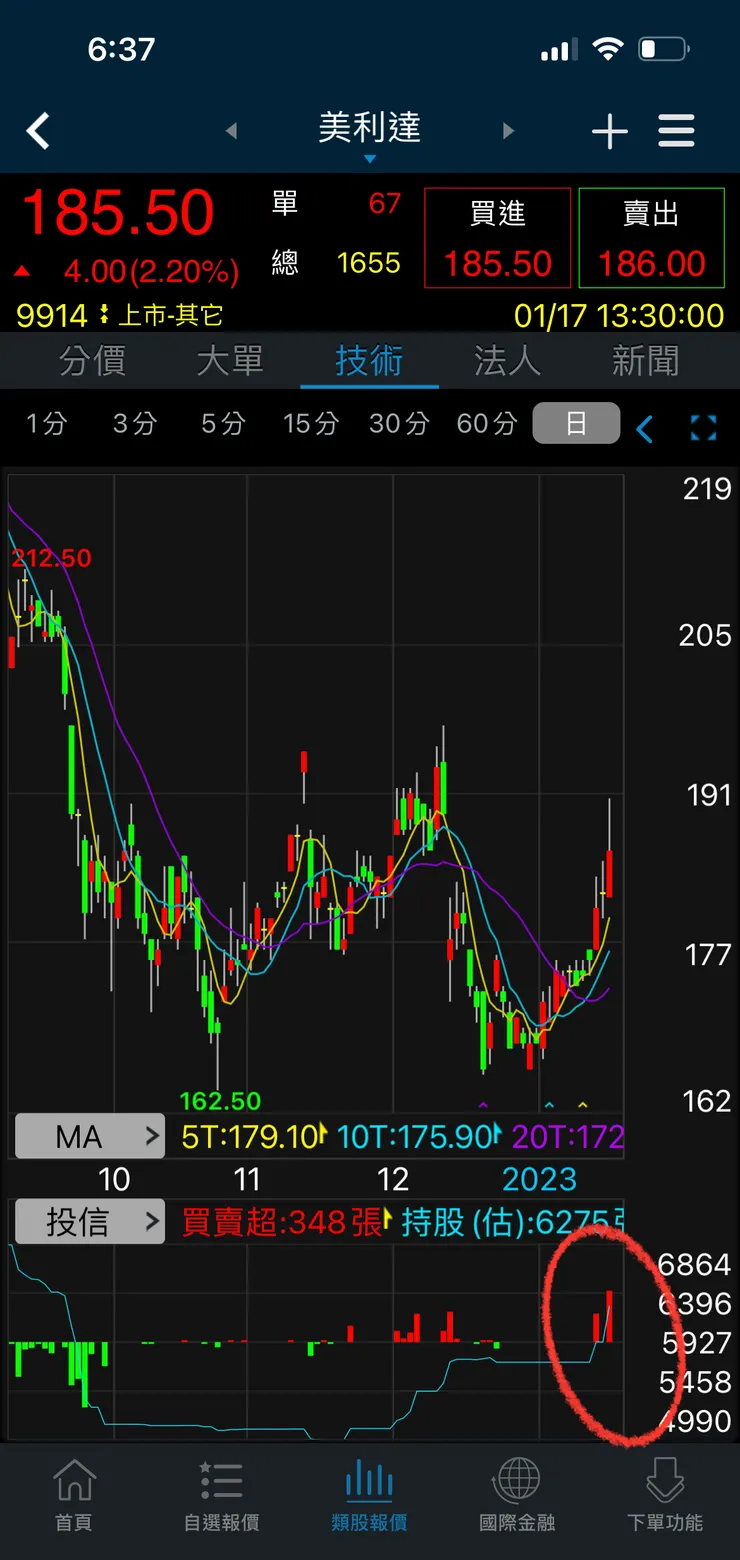Viewport: 740px width, 1560px height.
Task: Tap single volume 67
Action: click(x=385, y=204)
